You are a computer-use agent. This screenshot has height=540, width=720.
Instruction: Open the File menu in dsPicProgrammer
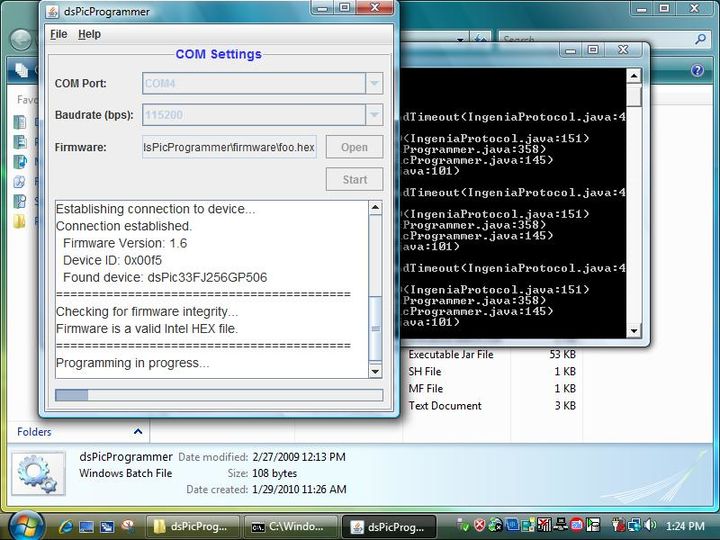[58, 34]
